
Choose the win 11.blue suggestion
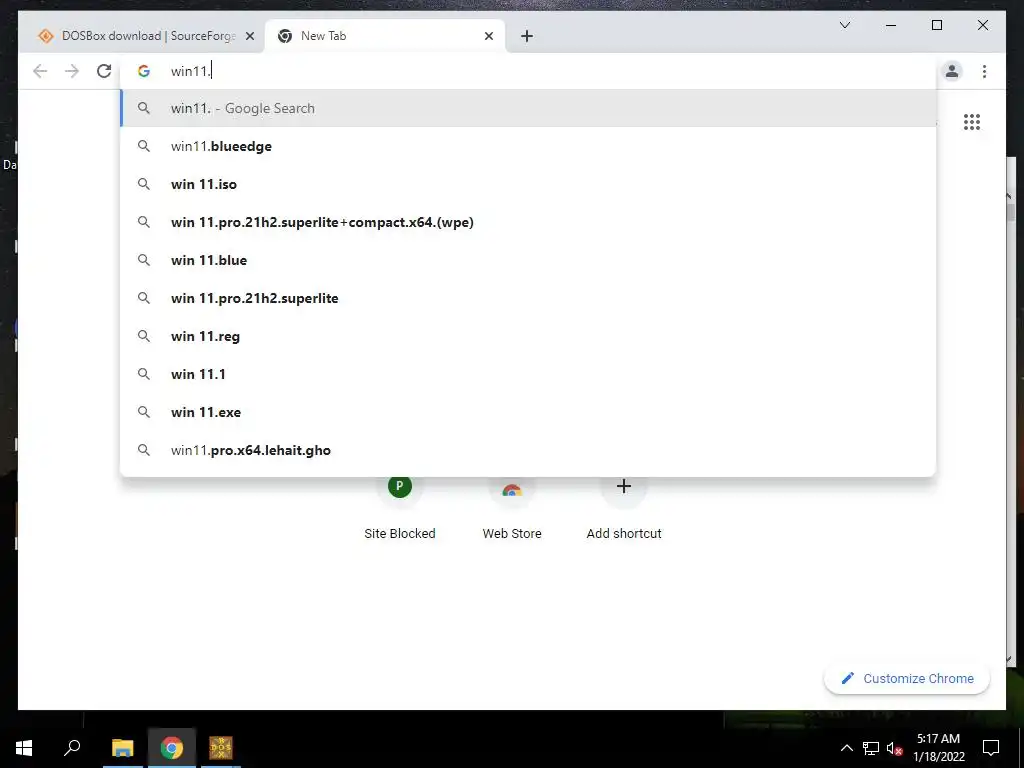tap(528, 260)
